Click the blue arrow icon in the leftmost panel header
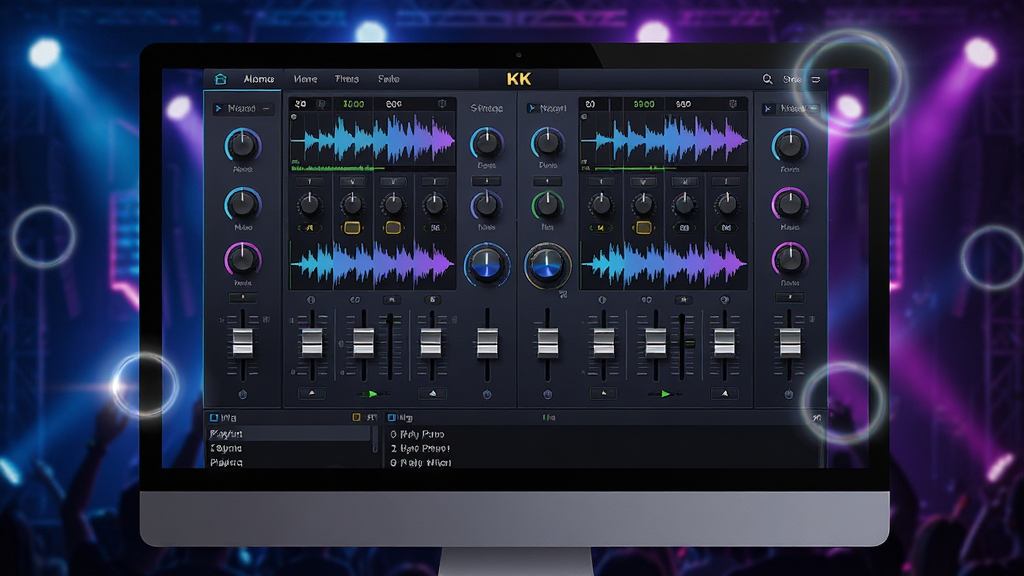Image resolution: width=1024 pixels, height=576 pixels. coord(218,108)
